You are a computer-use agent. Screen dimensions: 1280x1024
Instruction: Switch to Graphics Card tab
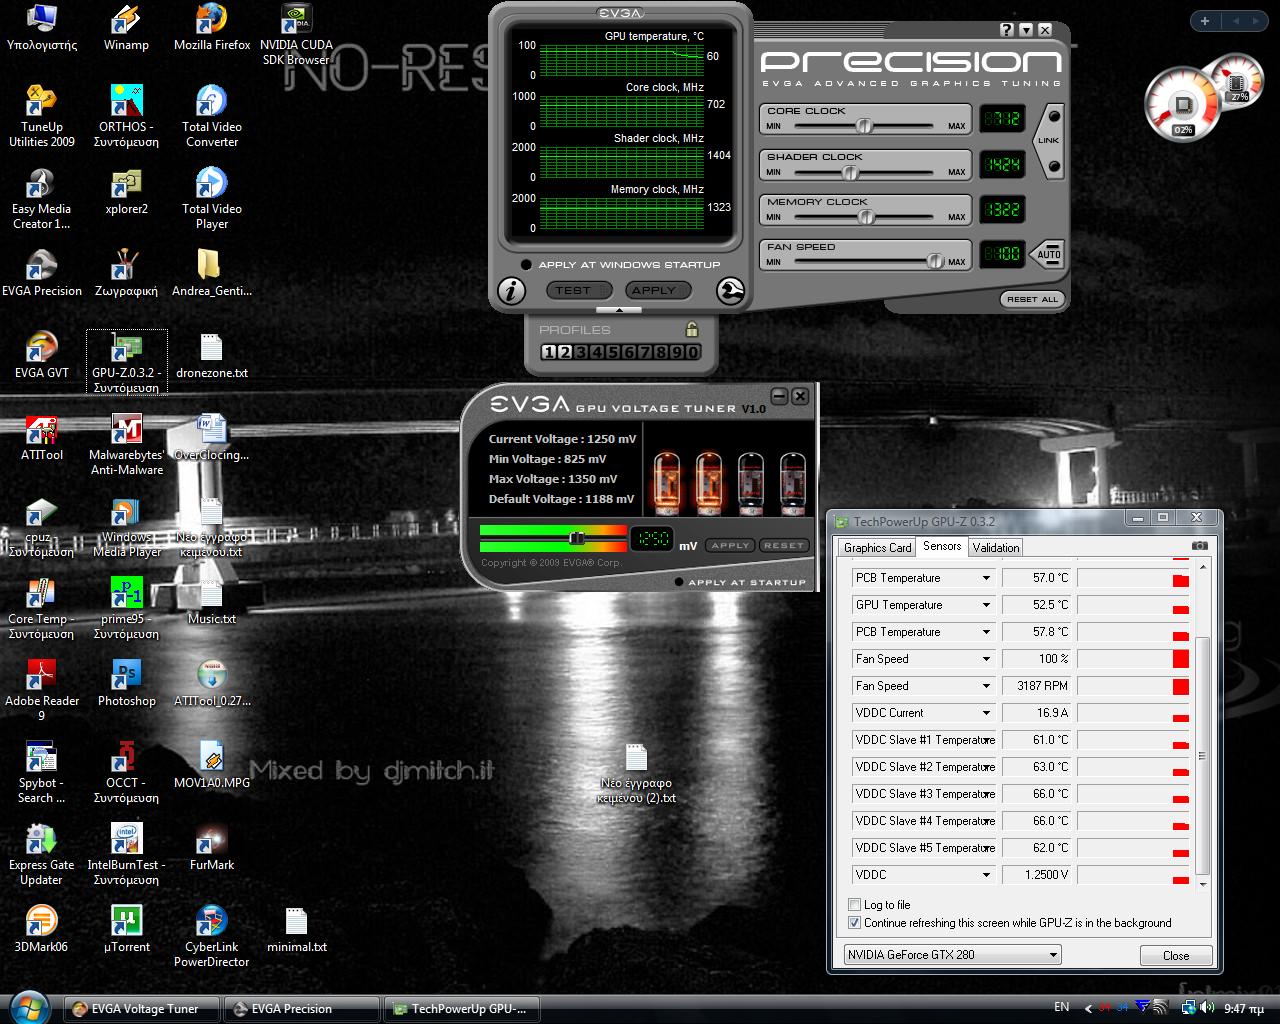click(x=877, y=548)
